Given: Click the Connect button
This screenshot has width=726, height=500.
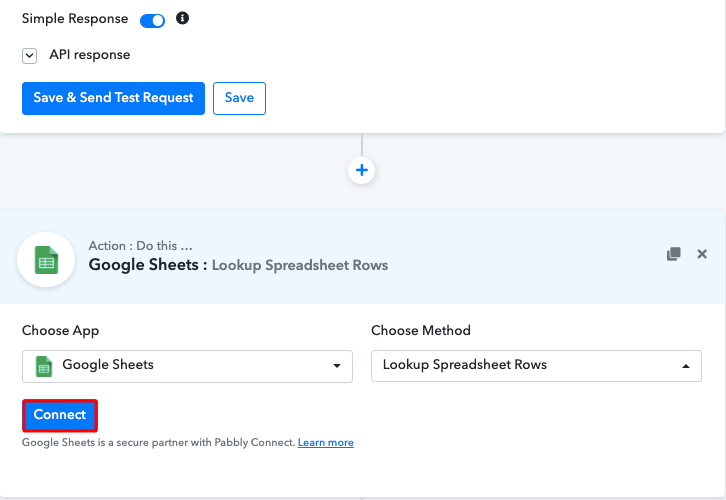Looking at the screenshot, I should pos(60,415).
